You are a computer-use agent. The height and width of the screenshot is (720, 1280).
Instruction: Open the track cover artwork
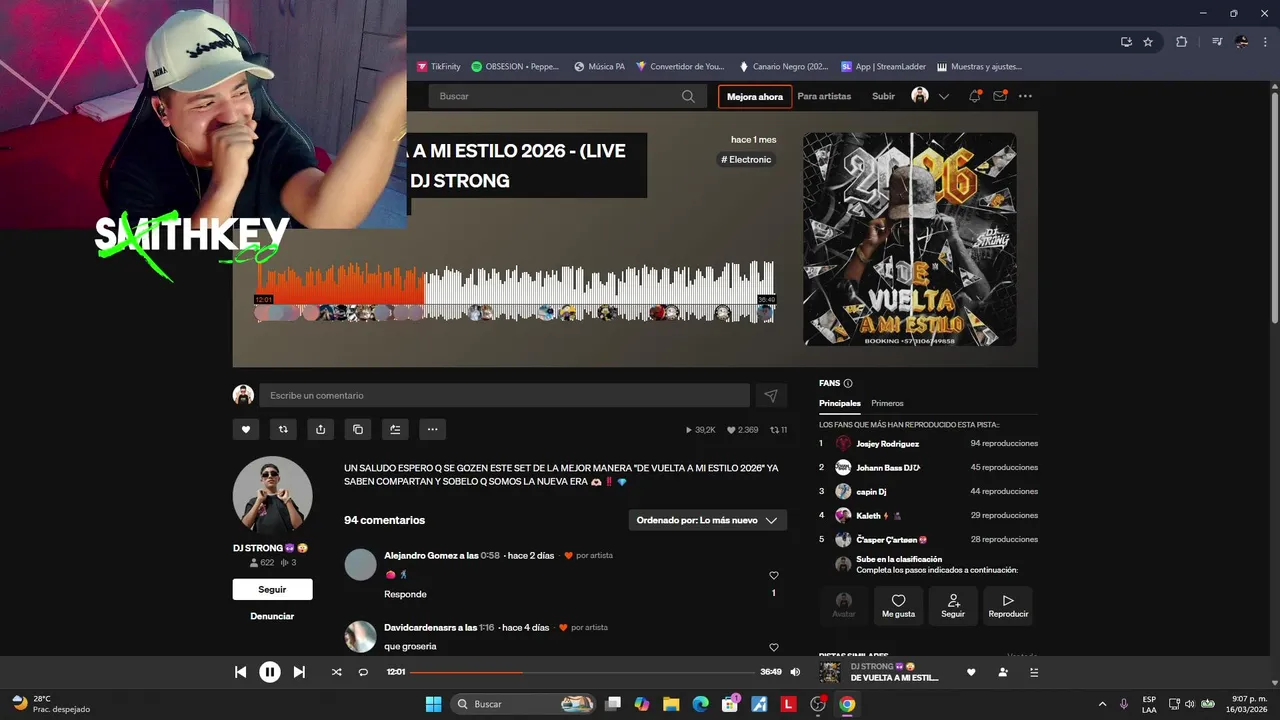910,239
